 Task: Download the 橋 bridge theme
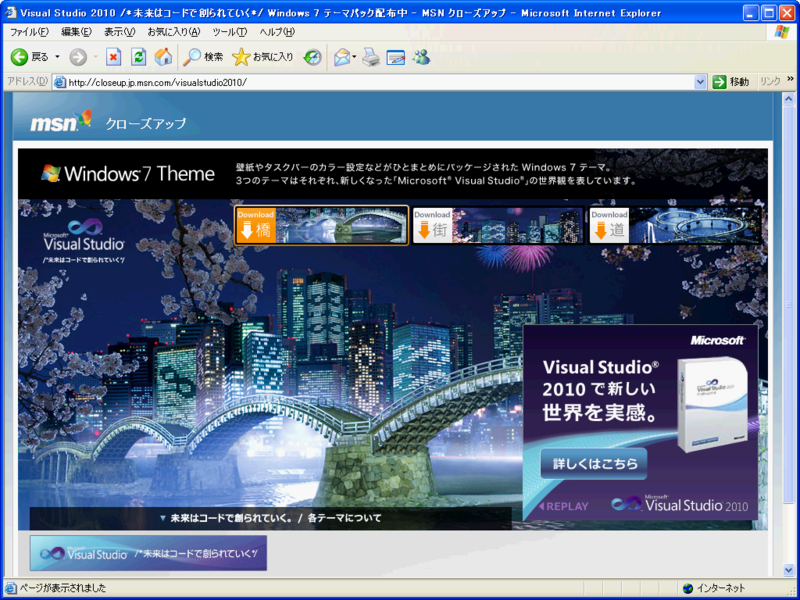coord(321,226)
